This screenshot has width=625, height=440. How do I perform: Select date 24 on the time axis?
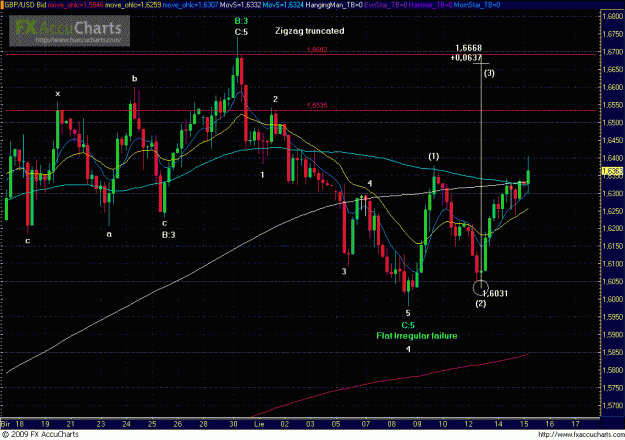point(126,424)
